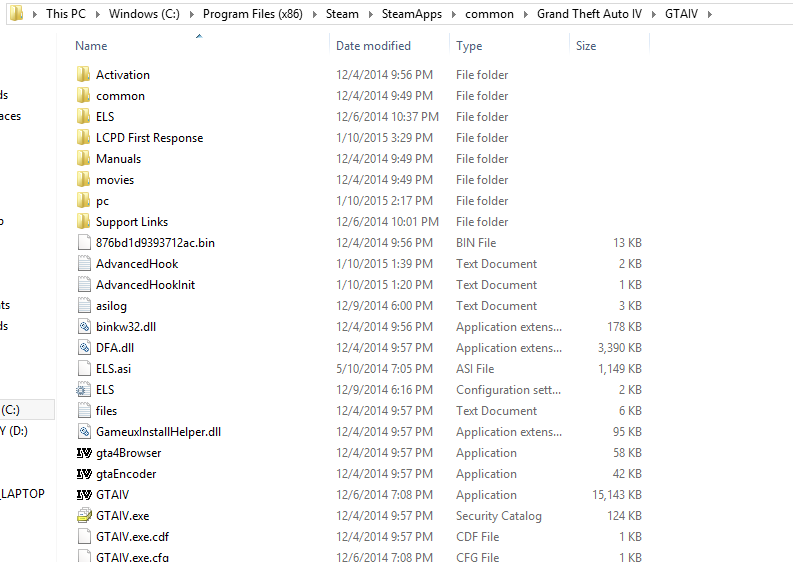The width and height of the screenshot is (793, 573).
Task: Select LAPTOP entry in navigation pane
Action: click(23, 494)
